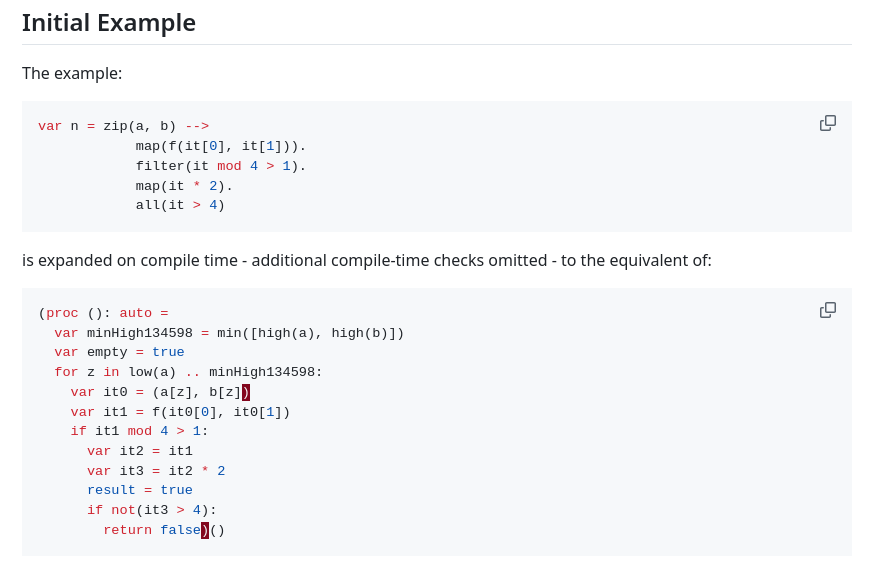Click the 'filter(it mod 4 > 1).' line
This screenshot has height=568, width=874.
221,166
